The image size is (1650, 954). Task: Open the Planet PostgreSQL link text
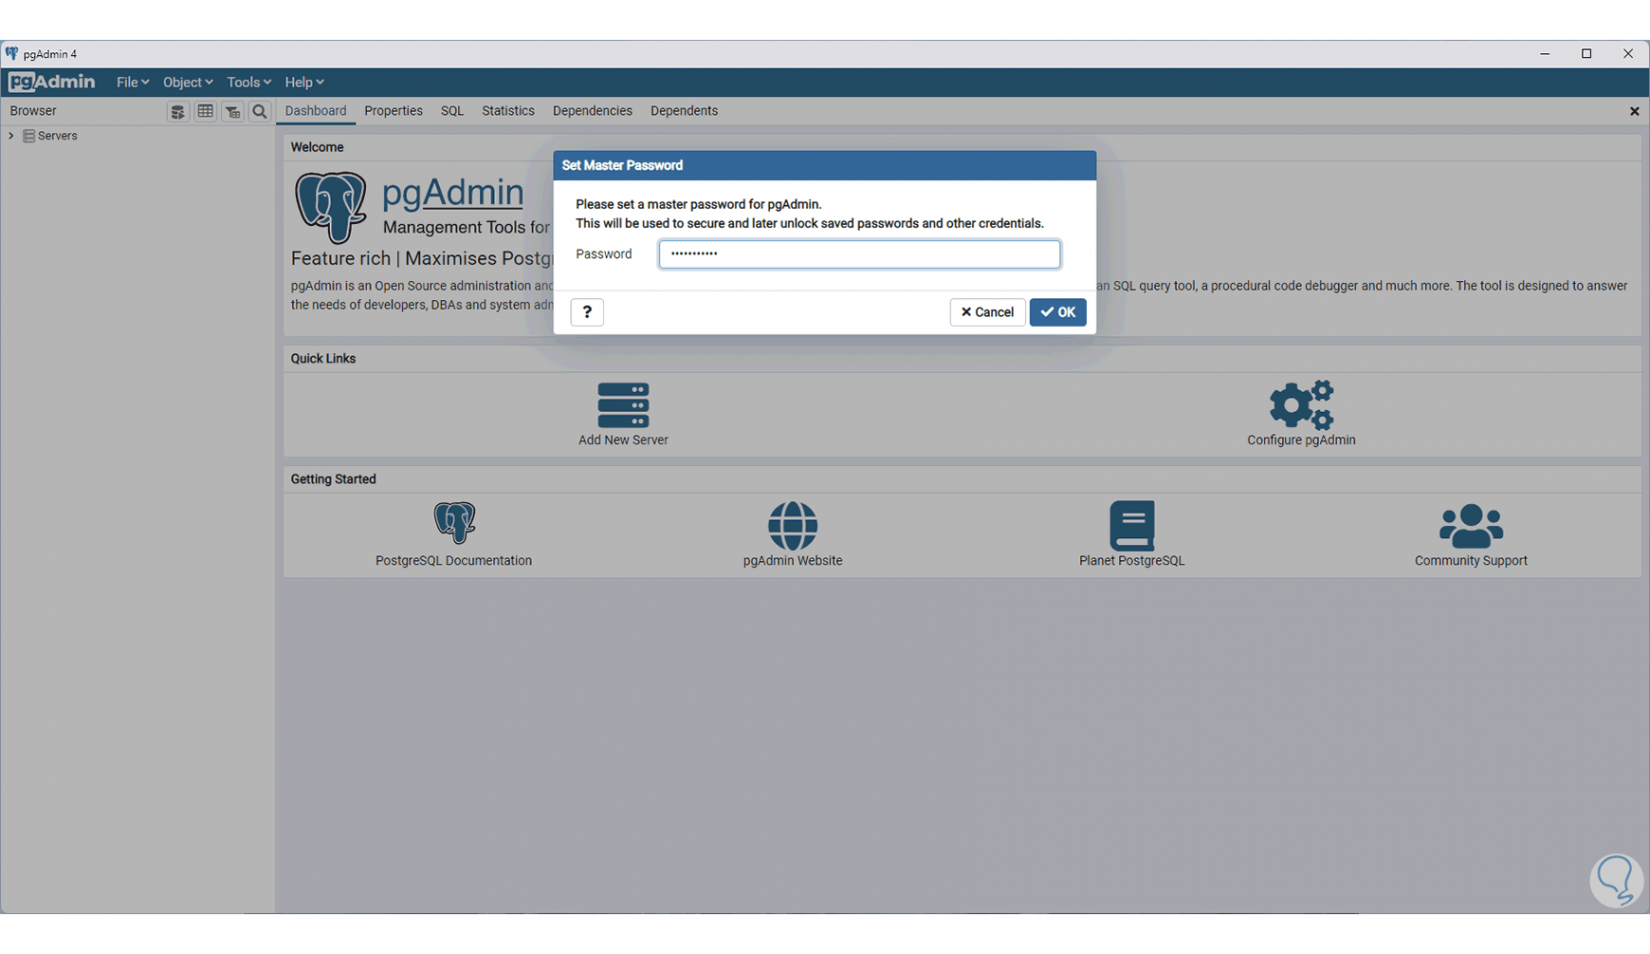pos(1132,561)
